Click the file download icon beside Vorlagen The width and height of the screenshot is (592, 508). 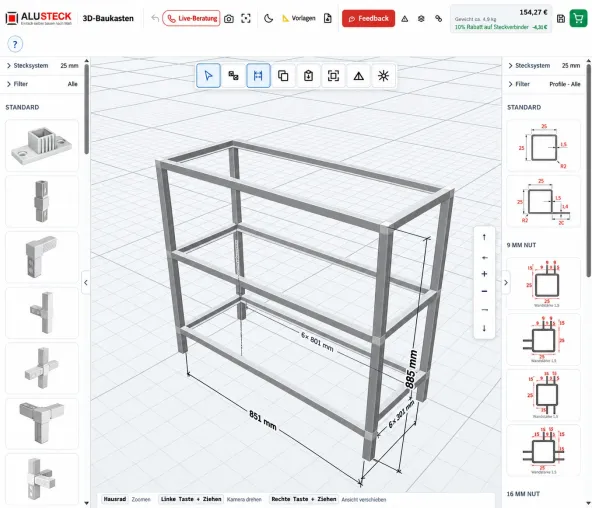coord(328,18)
